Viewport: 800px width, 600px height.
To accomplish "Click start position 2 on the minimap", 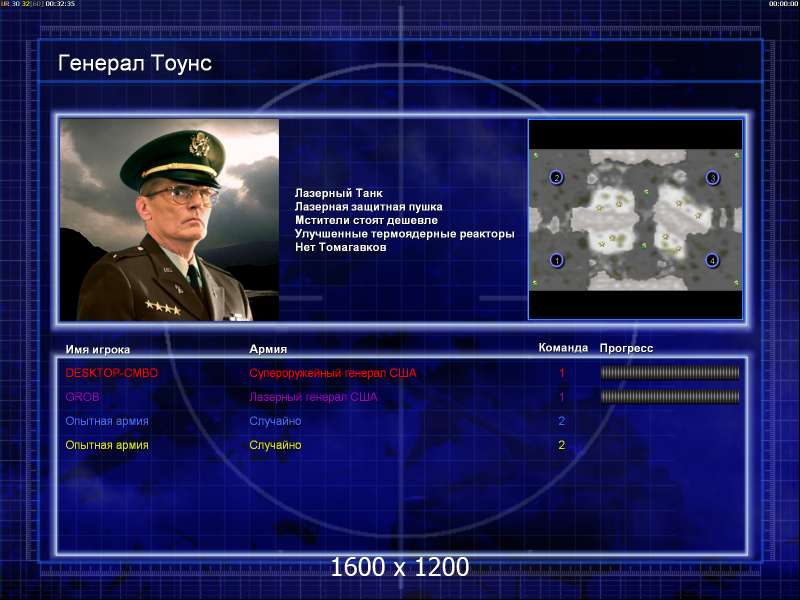I will (557, 178).
